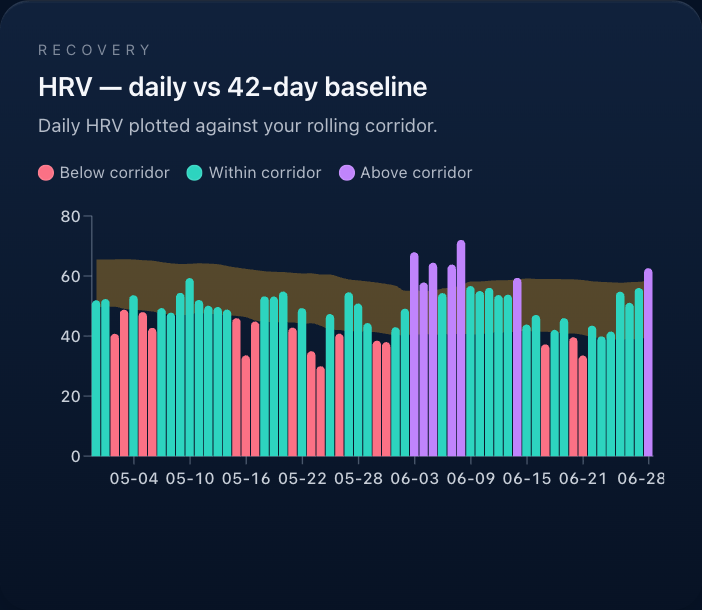Click the y-axis value 40
702x610 pixels.
pyautogui.click(x=71, y=337)
